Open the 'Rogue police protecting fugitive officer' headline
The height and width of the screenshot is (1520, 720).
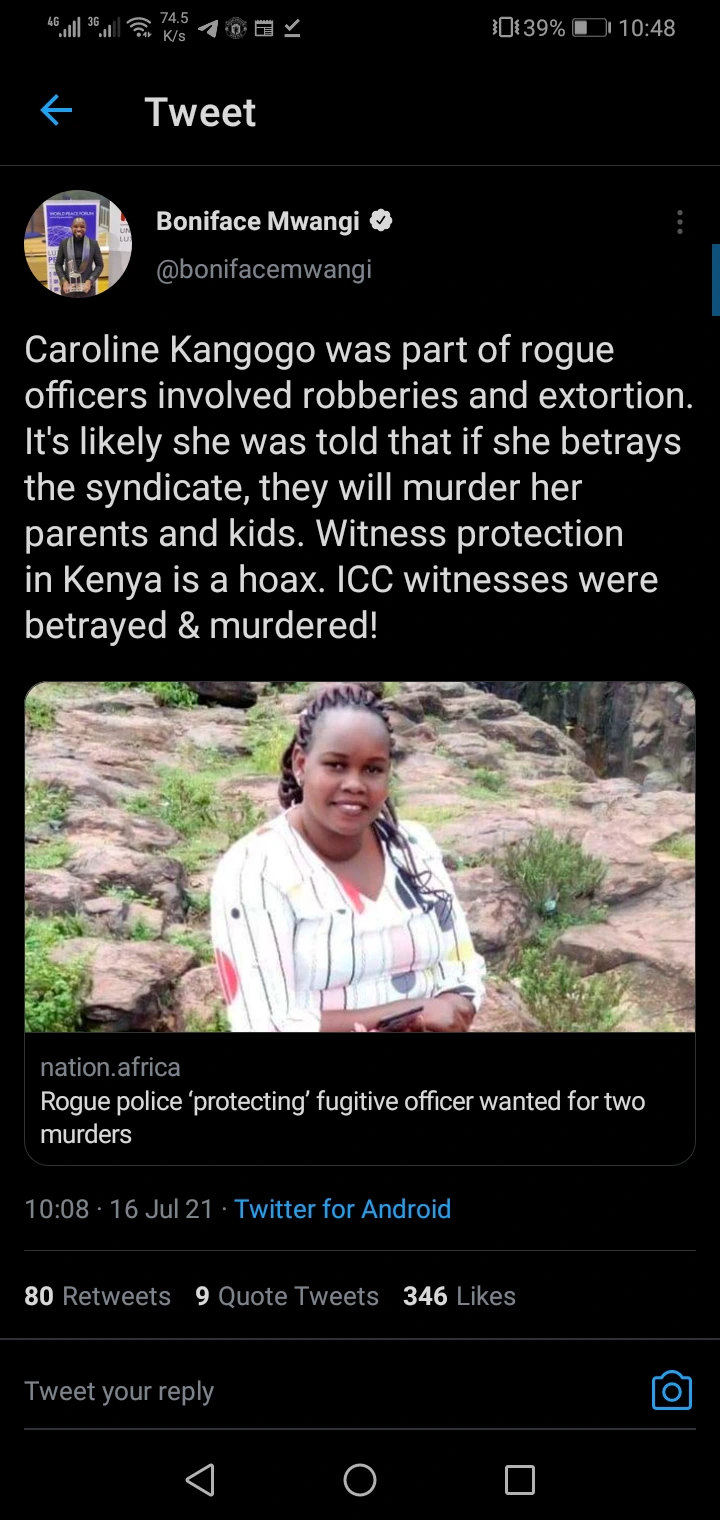click(x=343, y=1117)
